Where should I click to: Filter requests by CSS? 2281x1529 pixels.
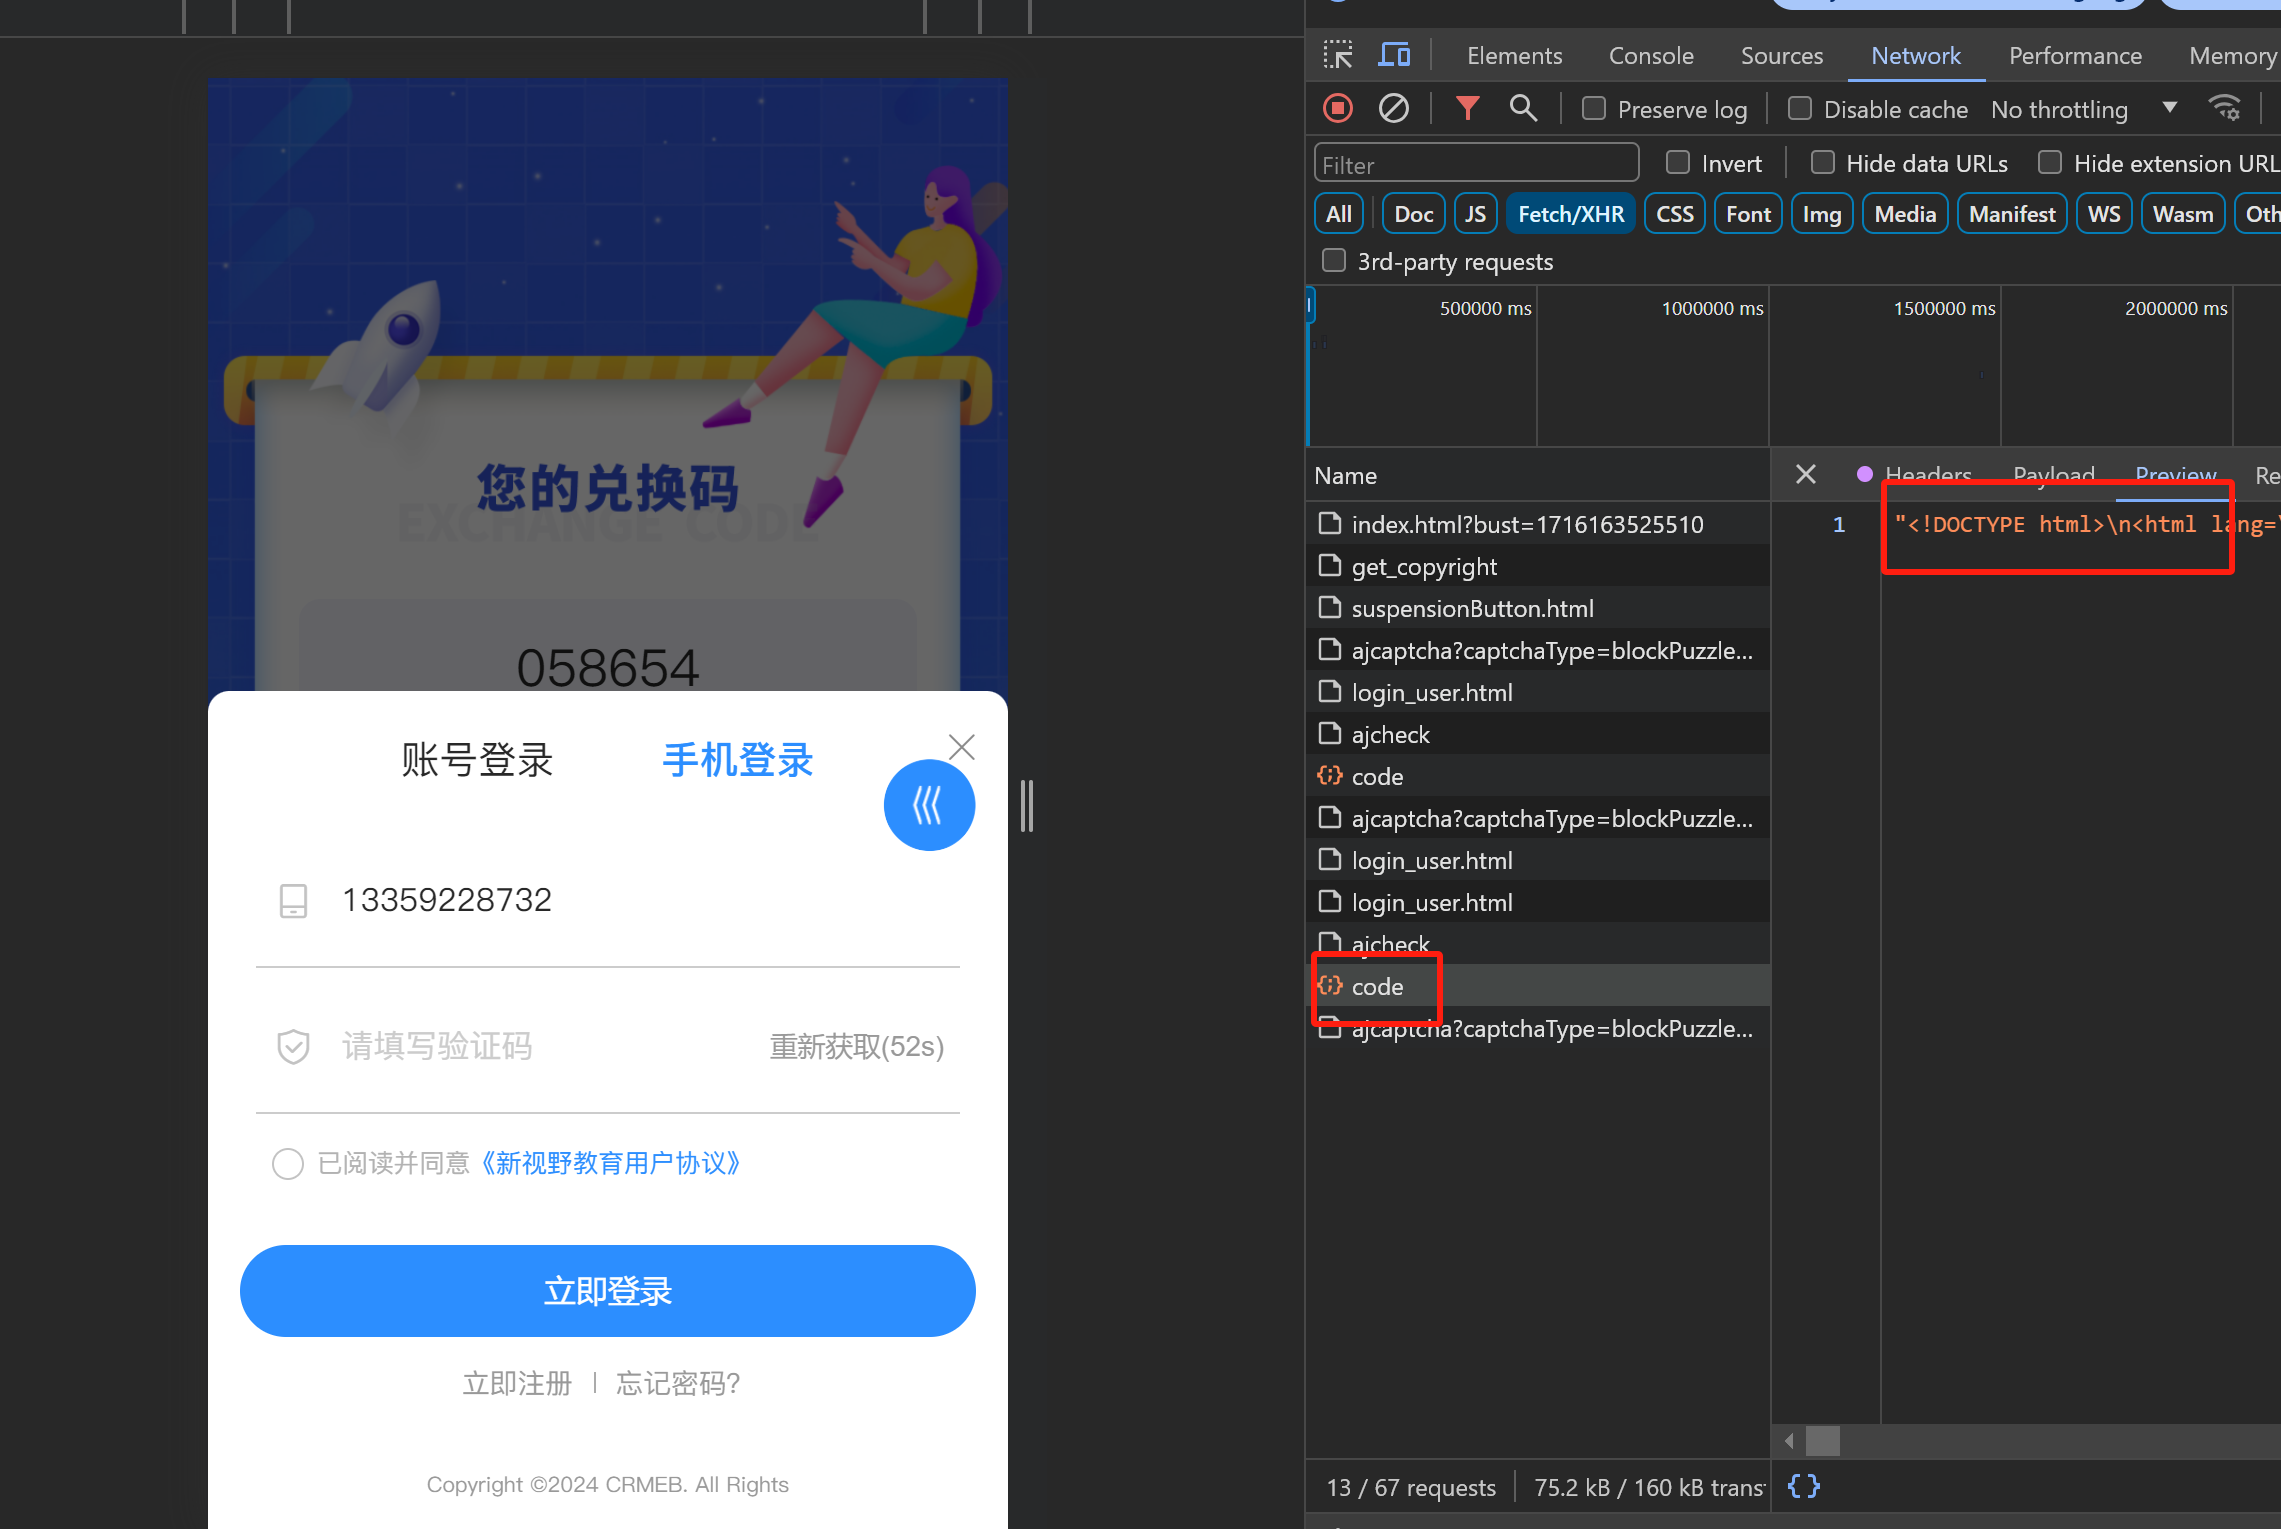[x=1674, y=213]
